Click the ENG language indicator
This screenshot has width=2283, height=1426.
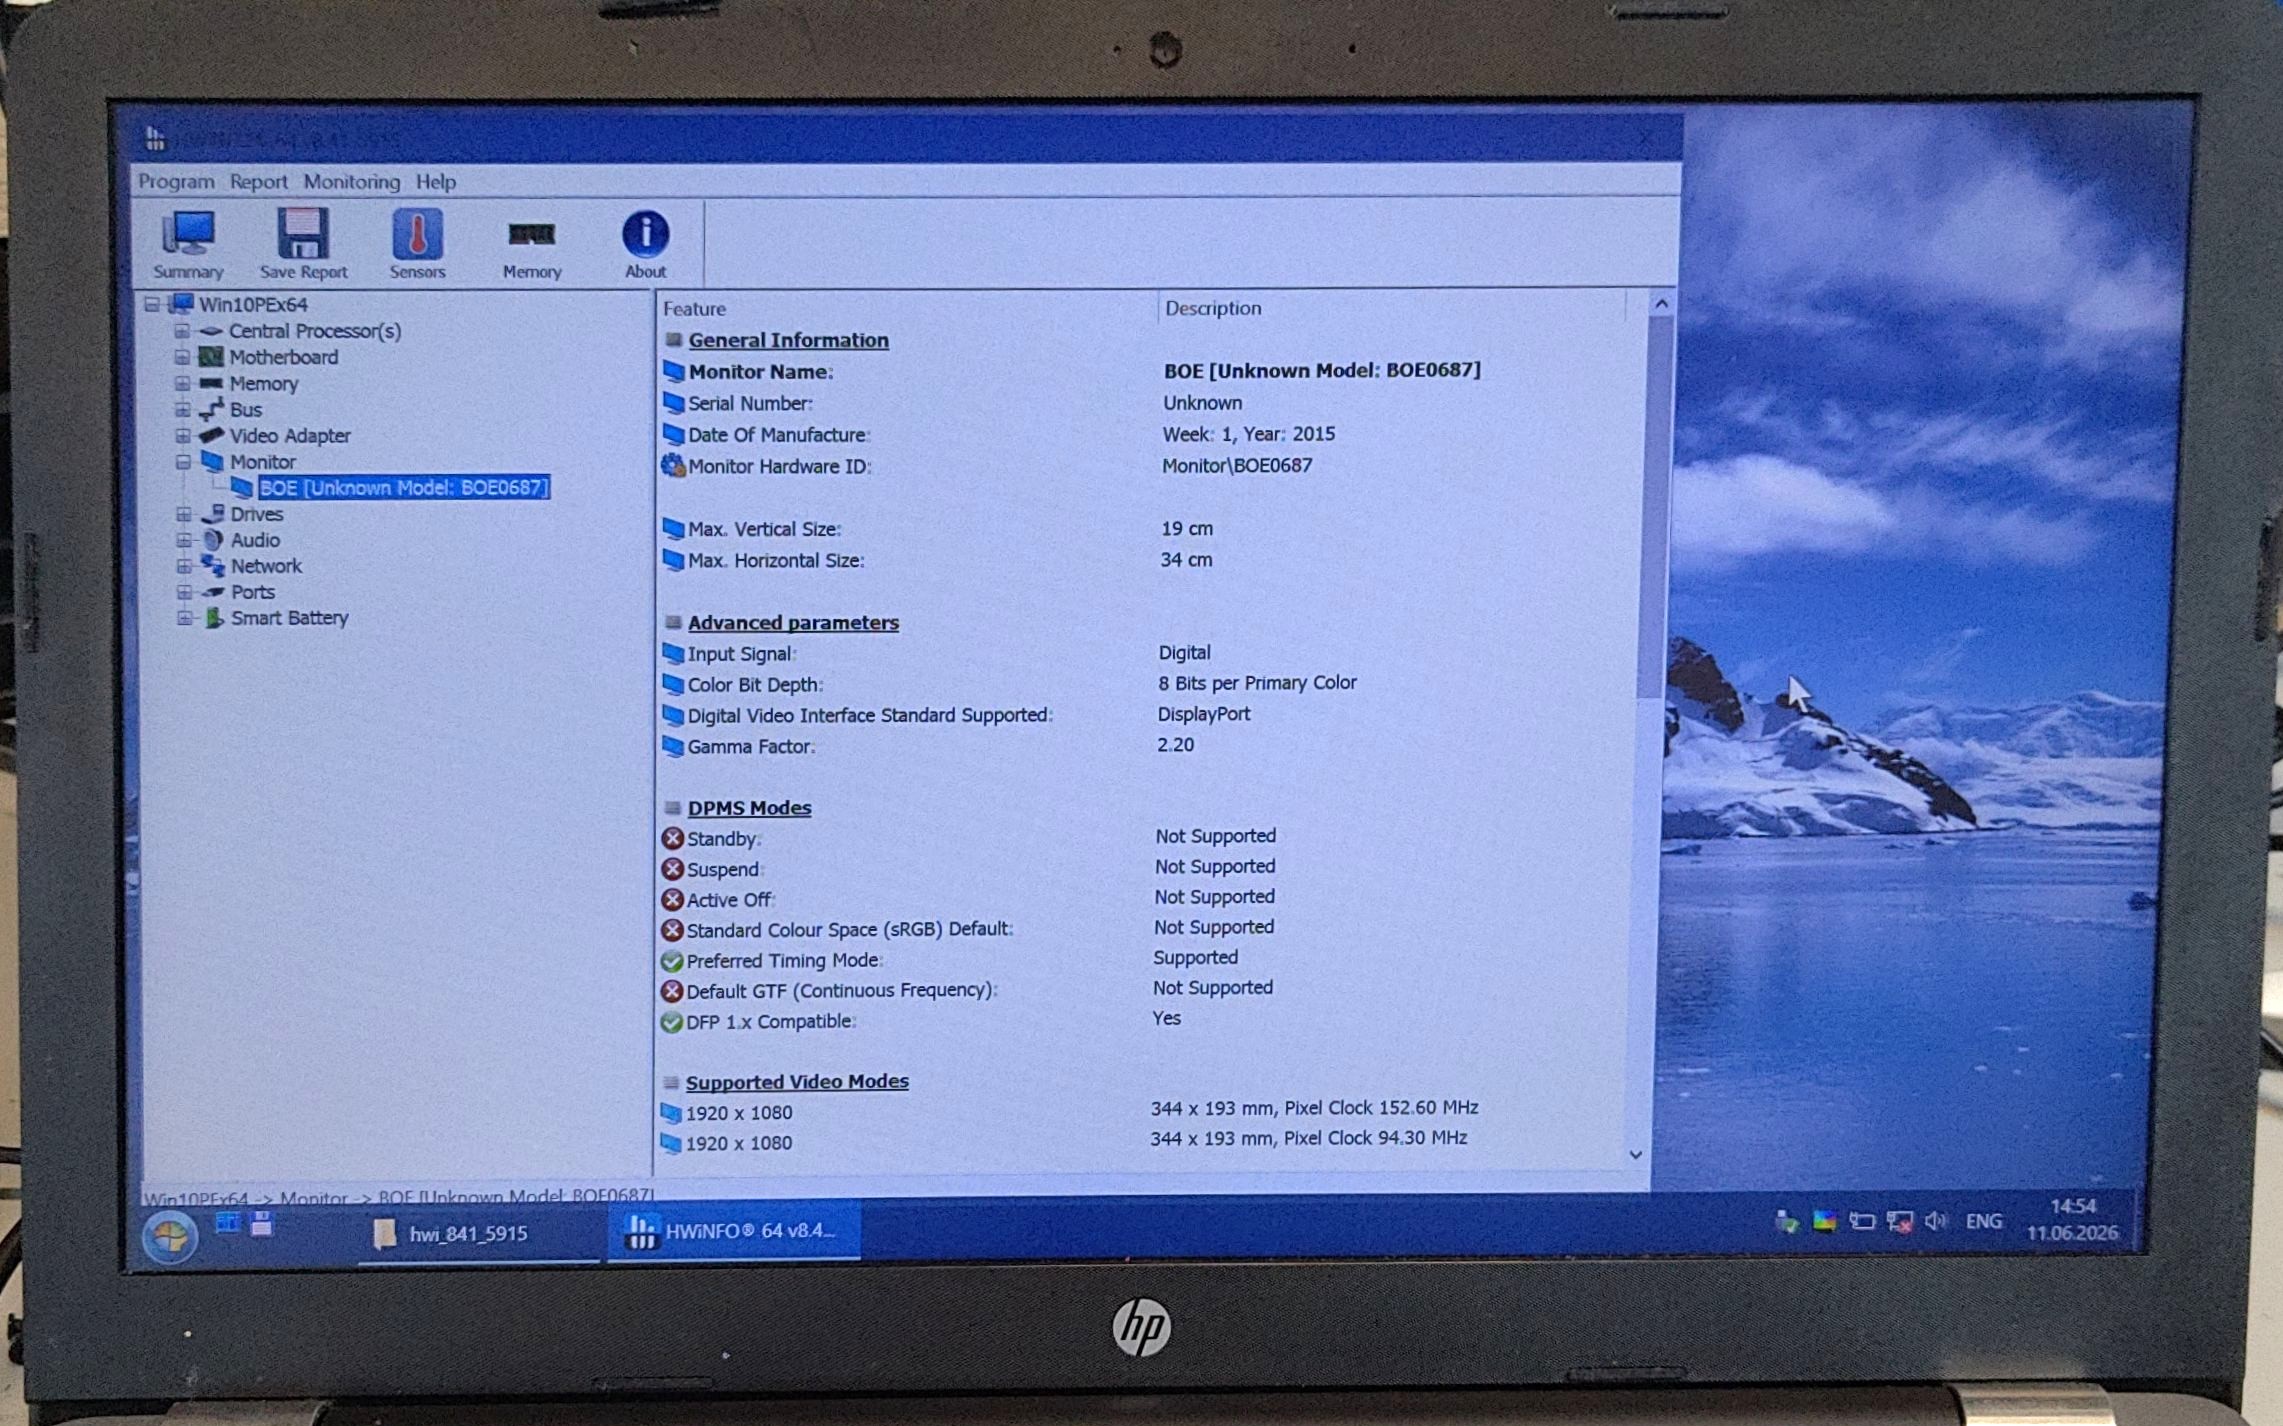pos(1984,1221)
